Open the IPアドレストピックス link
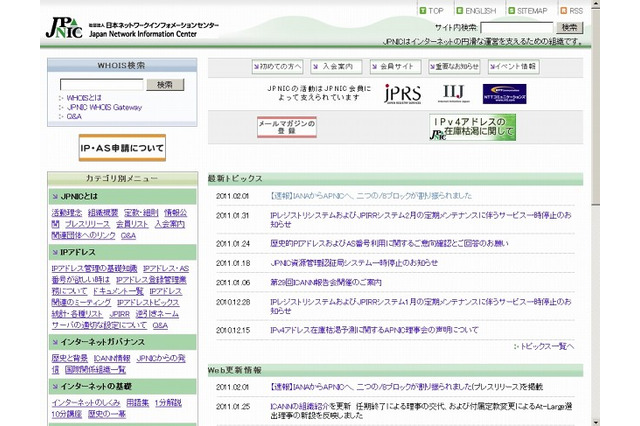Viewport: 640px width, 426px height. pyautogui.click(x=148, y=303)
